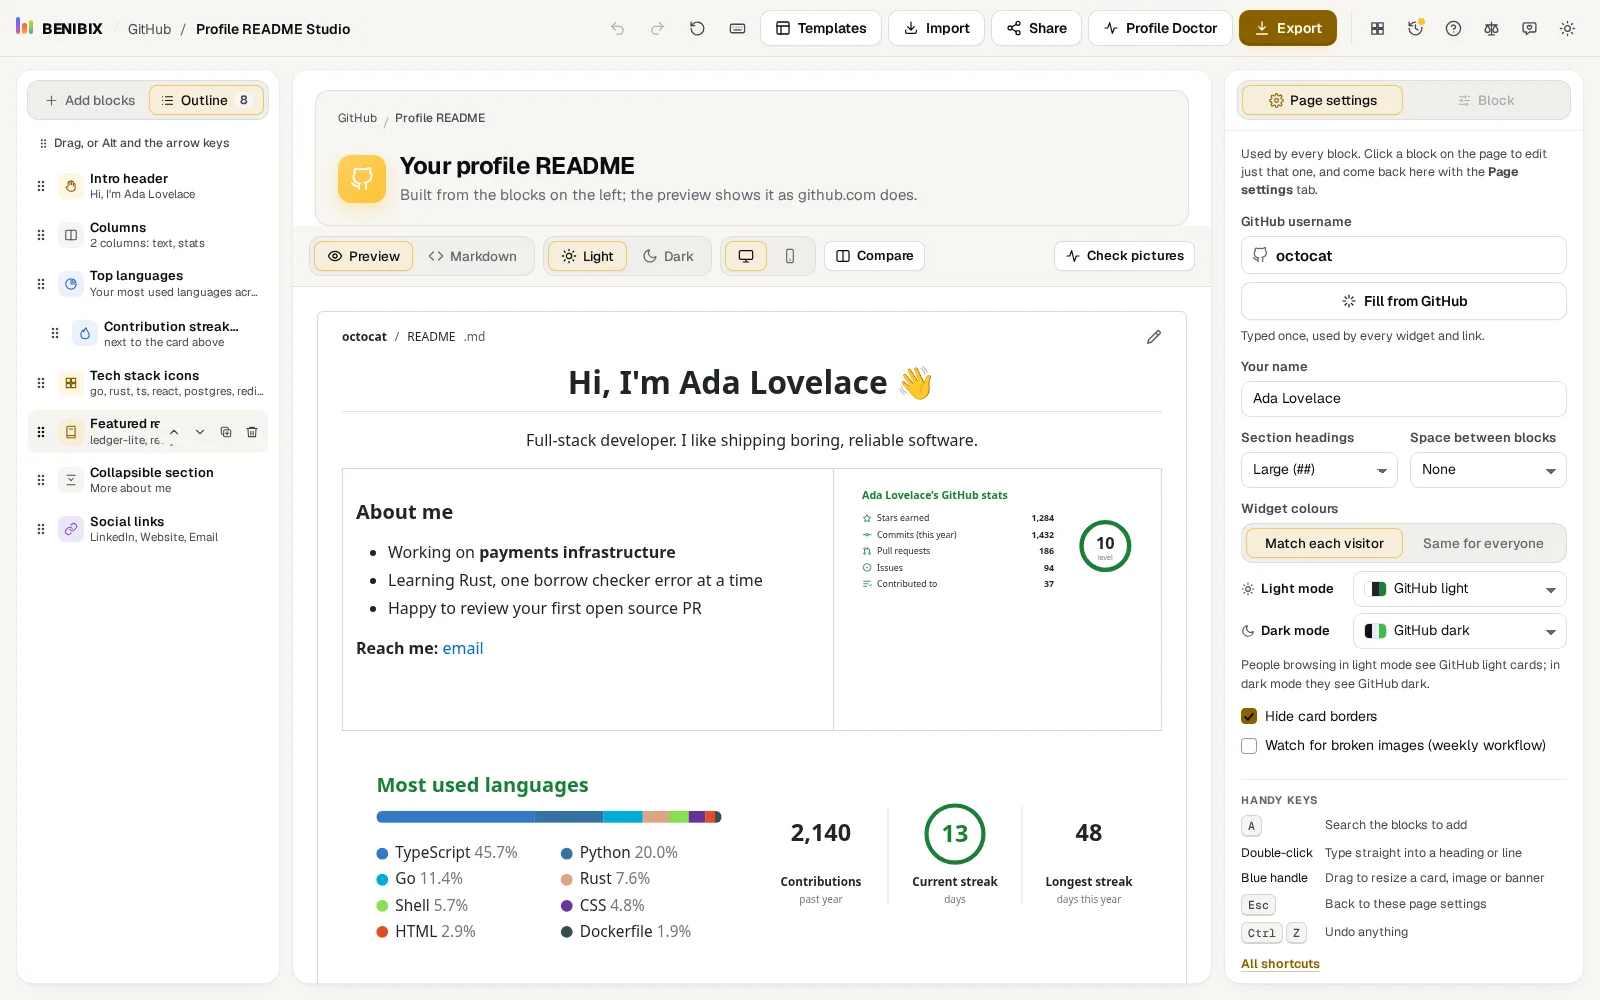Select the Page settings tab

1322,100
